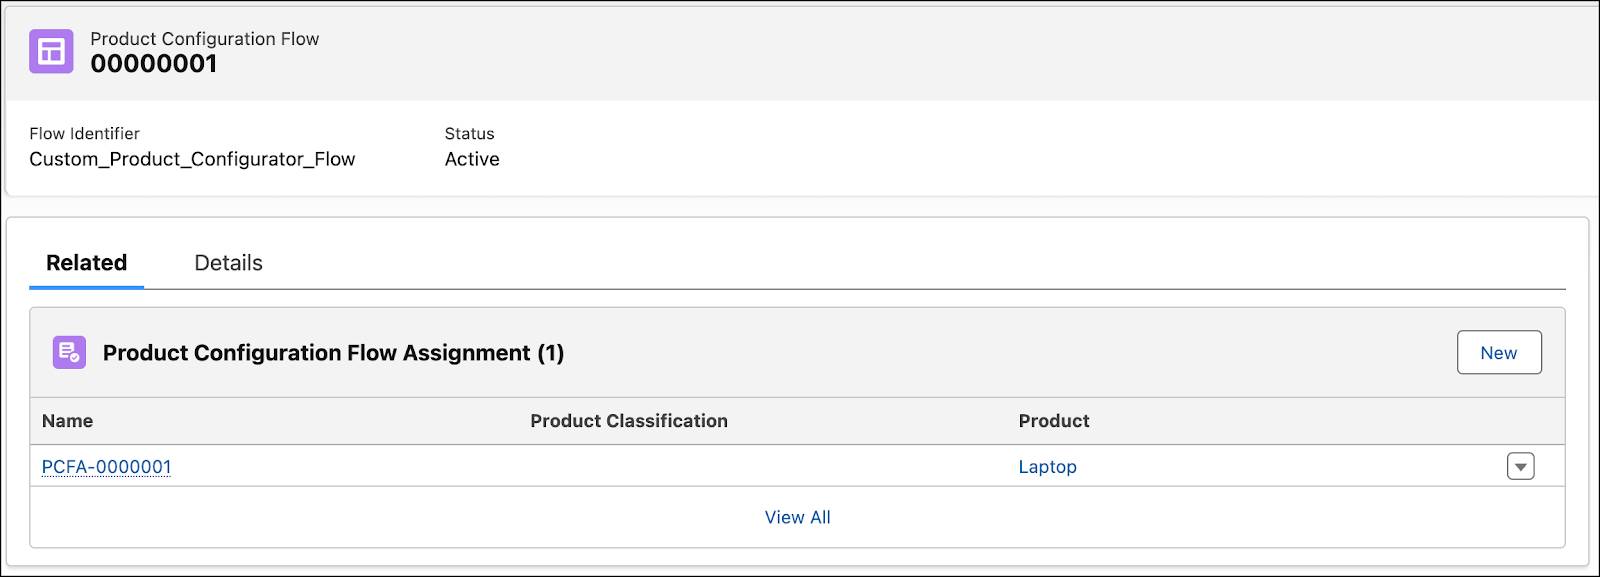
Task: Click the Product Configuration Flow object label
Action: point(205,39)
